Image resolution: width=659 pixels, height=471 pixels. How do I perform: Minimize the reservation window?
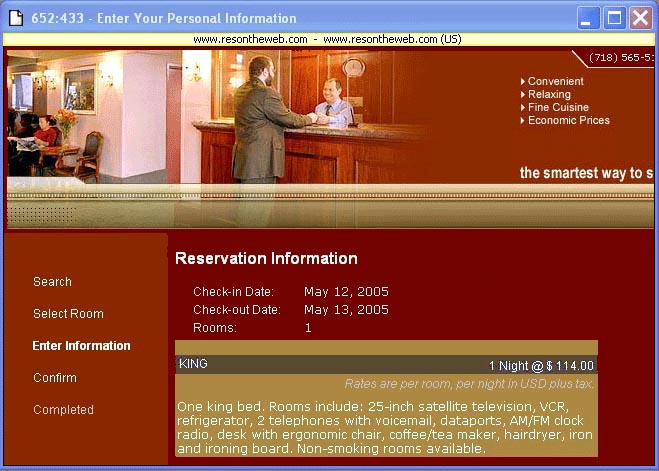click(589, 17)
